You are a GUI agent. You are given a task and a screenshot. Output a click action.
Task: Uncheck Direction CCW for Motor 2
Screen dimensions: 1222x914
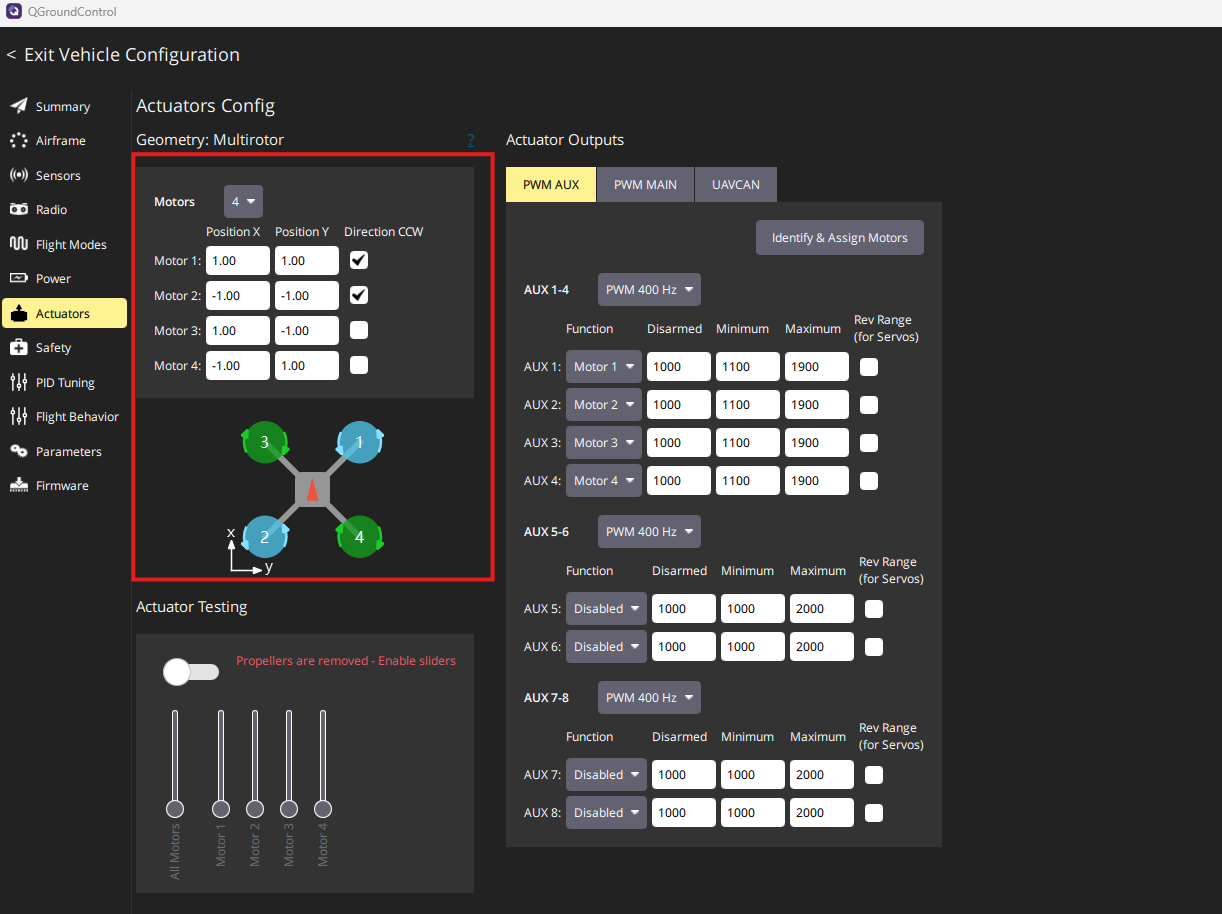pyautogui.click(x=359, y=295)
